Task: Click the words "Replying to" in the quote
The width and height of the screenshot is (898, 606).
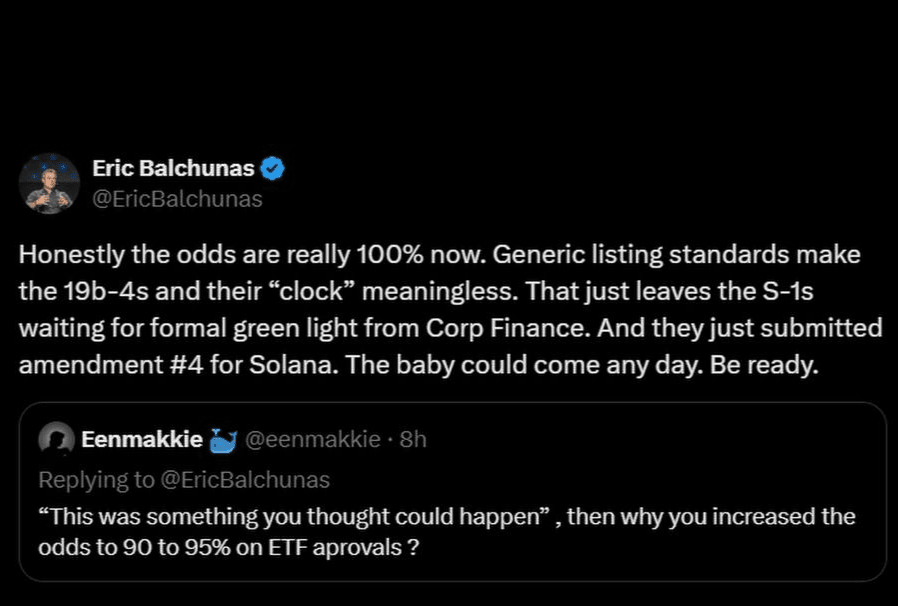Action: pyautogui.click(x=96, y=480)
